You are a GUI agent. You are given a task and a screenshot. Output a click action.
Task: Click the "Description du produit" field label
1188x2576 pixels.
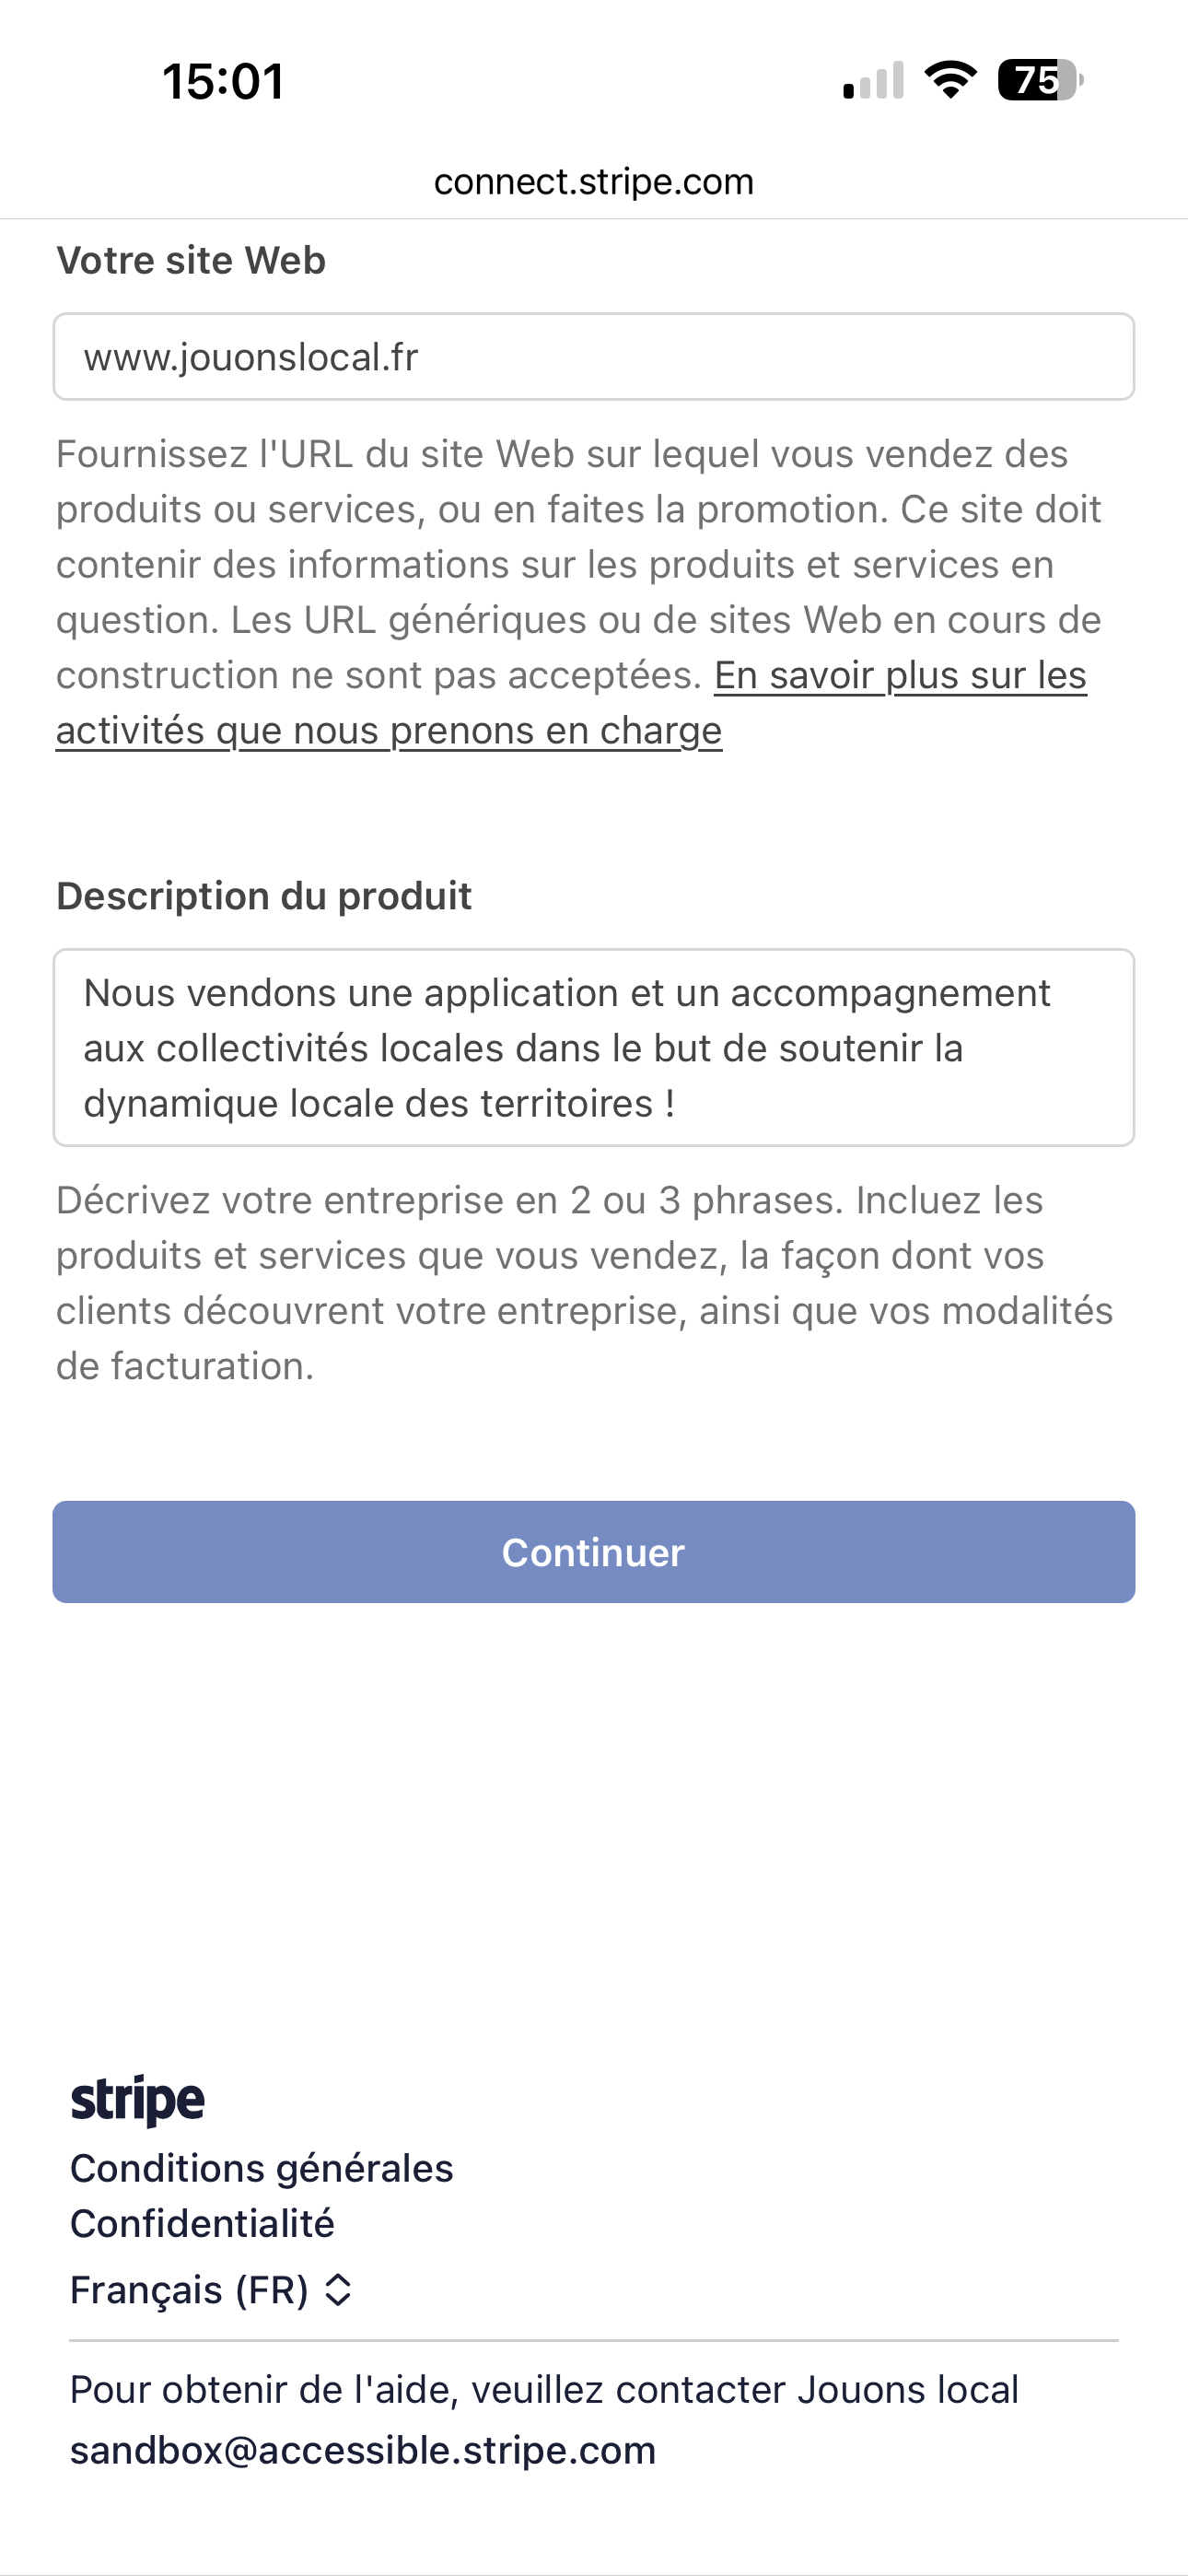coord(264,896)
